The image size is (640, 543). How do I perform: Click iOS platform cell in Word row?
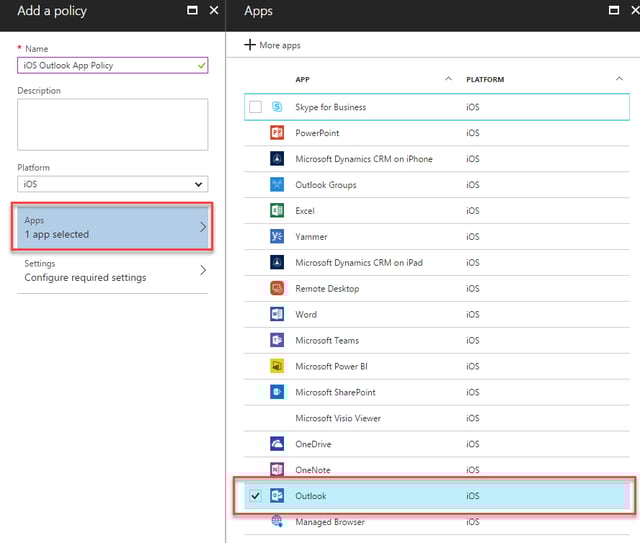coord(473,314)
